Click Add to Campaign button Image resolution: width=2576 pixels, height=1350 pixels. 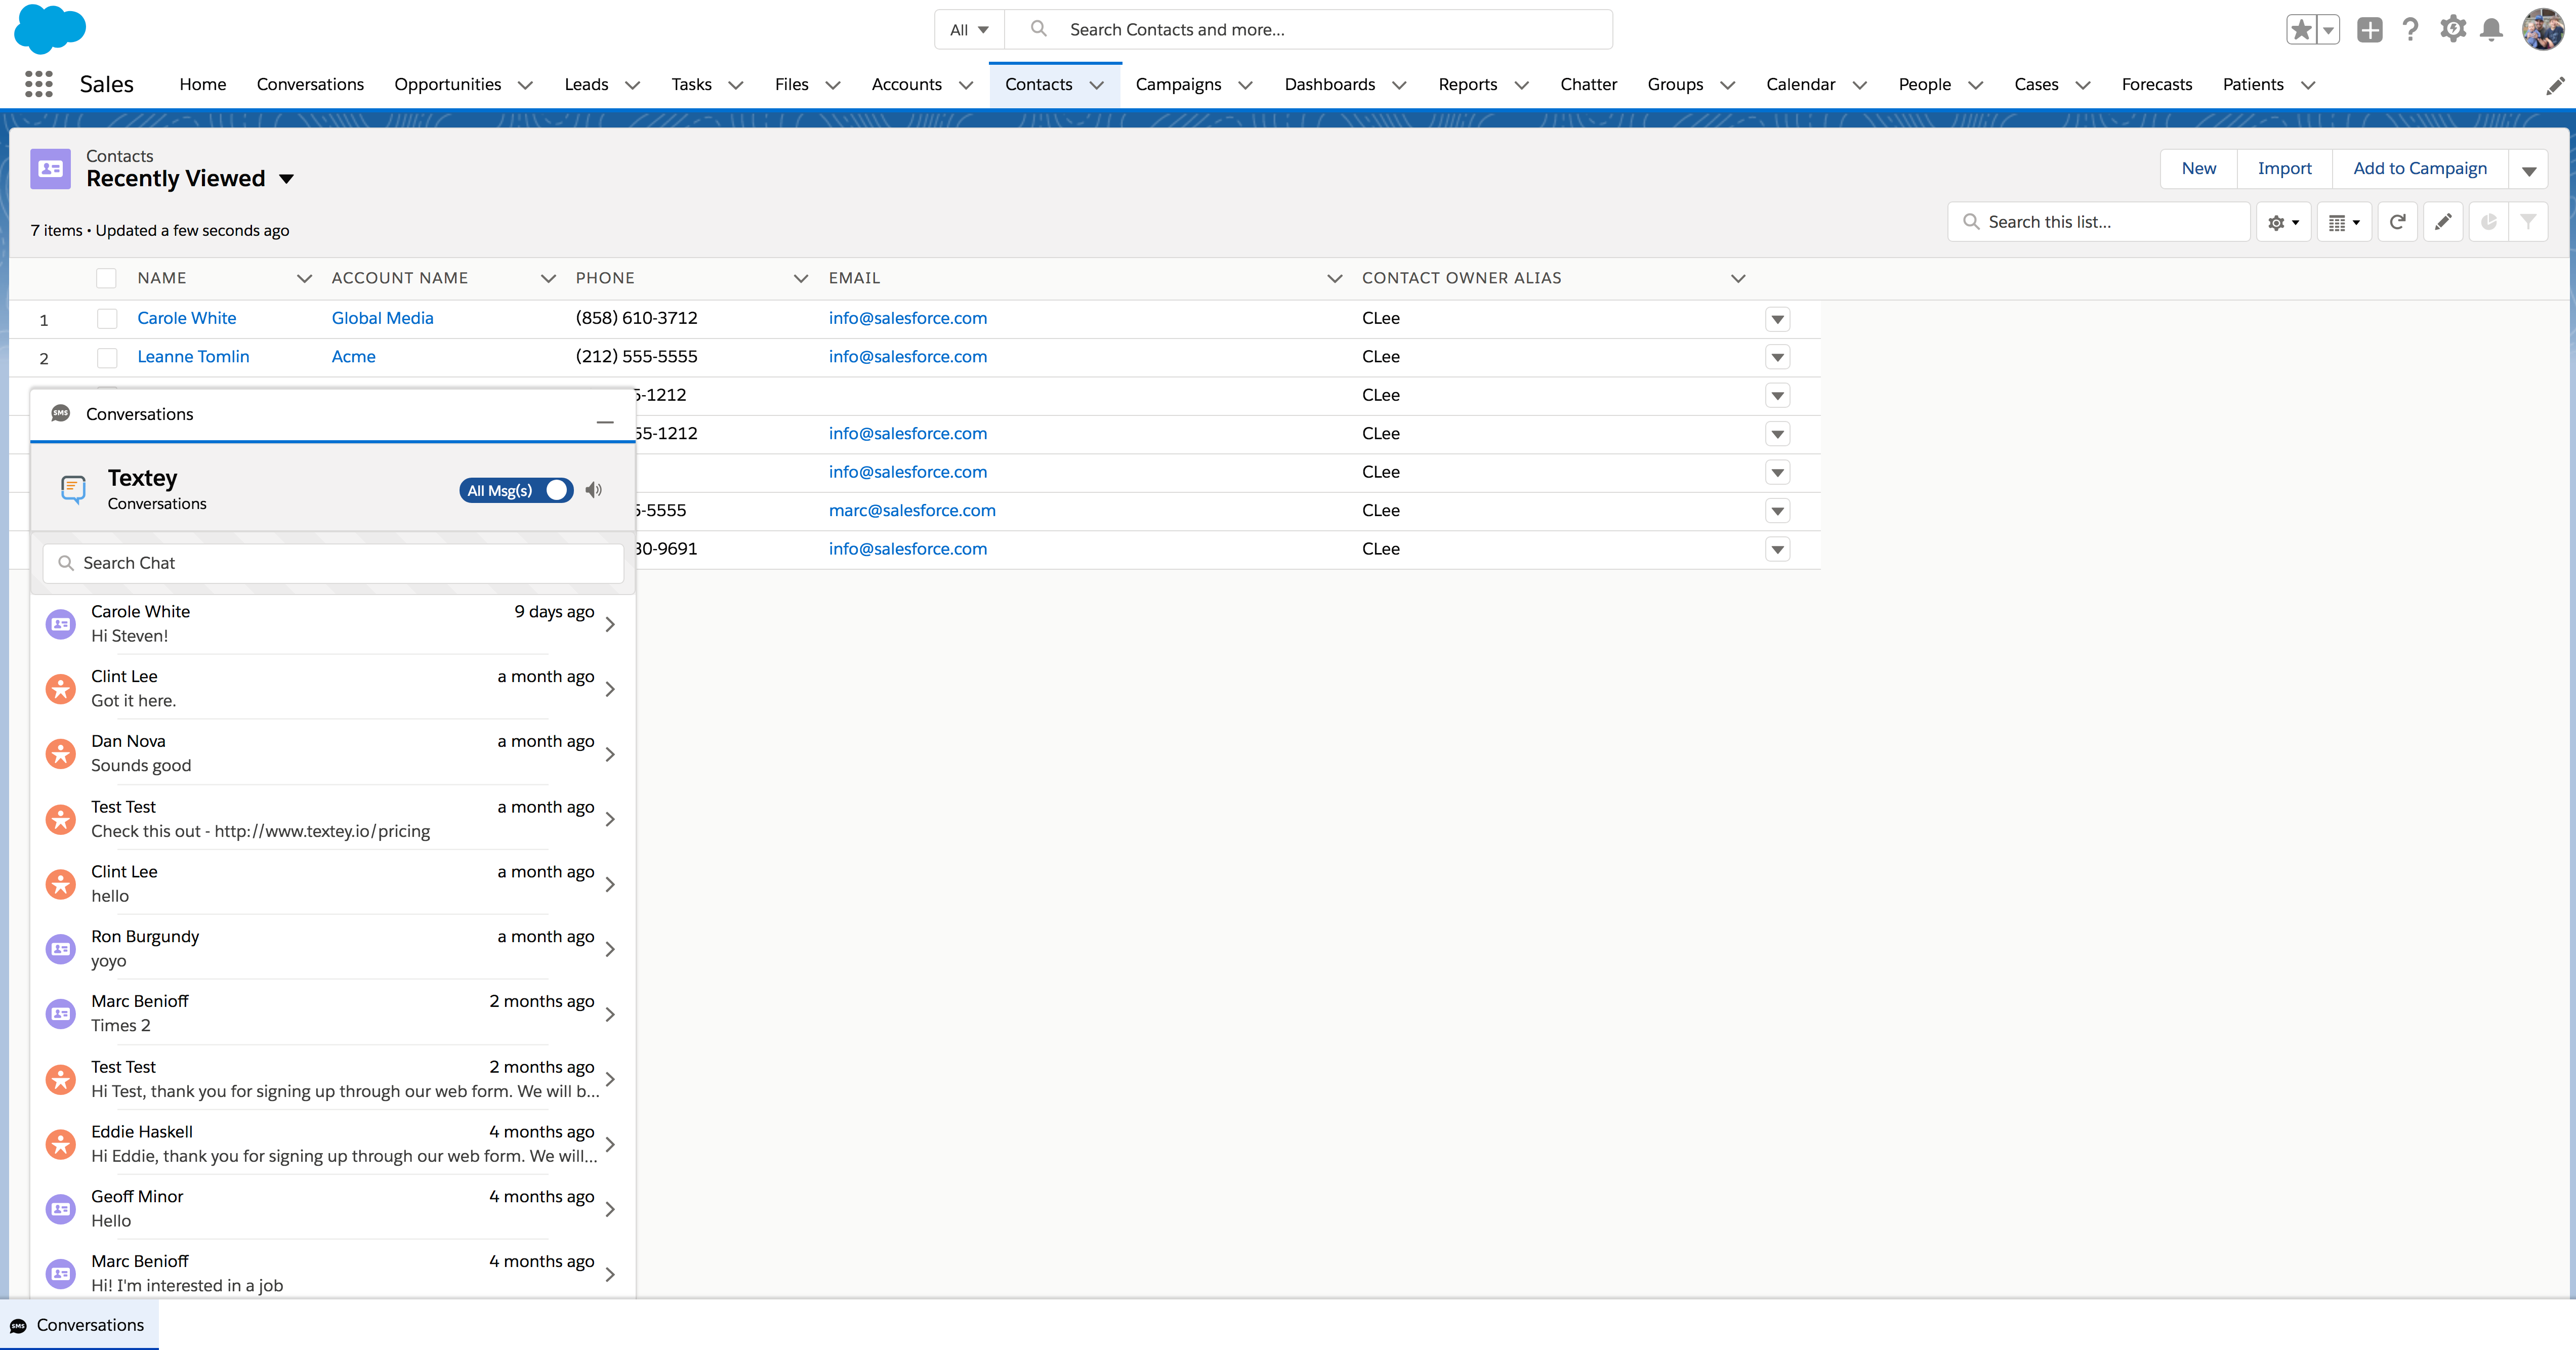pos(2420,168)
